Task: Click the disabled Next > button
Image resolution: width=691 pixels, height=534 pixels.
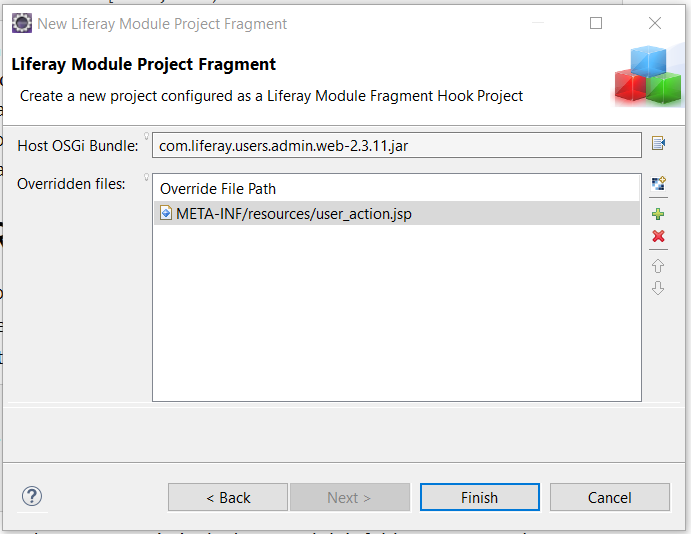Action: click(349, 497)
